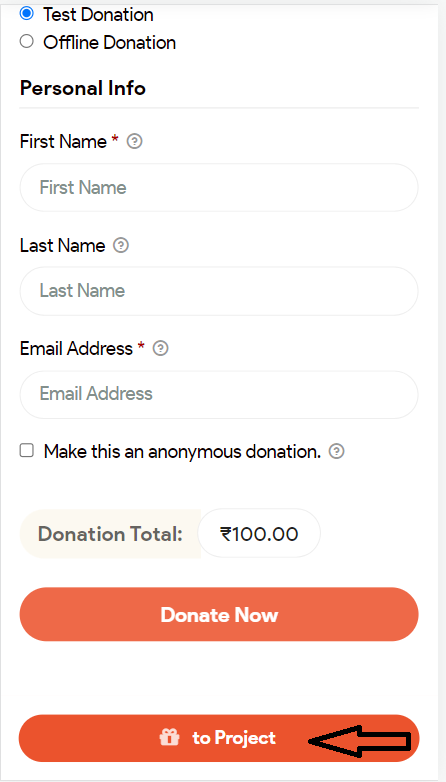446x782 pixels.
Task: Click help icon beside anonymous donation option
Action: point(337,452)
